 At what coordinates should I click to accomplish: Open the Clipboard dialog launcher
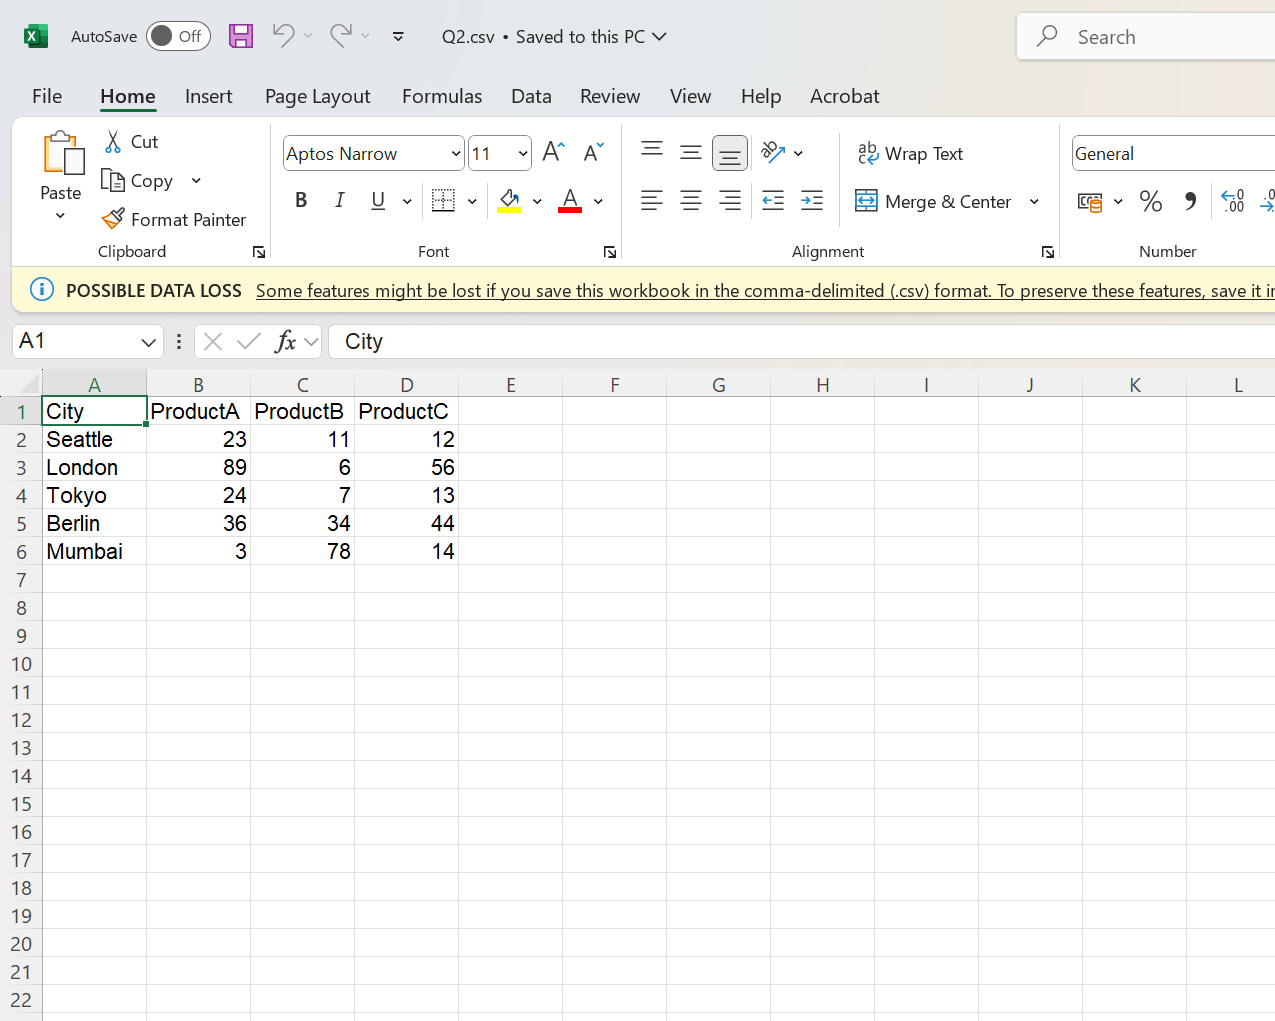click(259, 252)
